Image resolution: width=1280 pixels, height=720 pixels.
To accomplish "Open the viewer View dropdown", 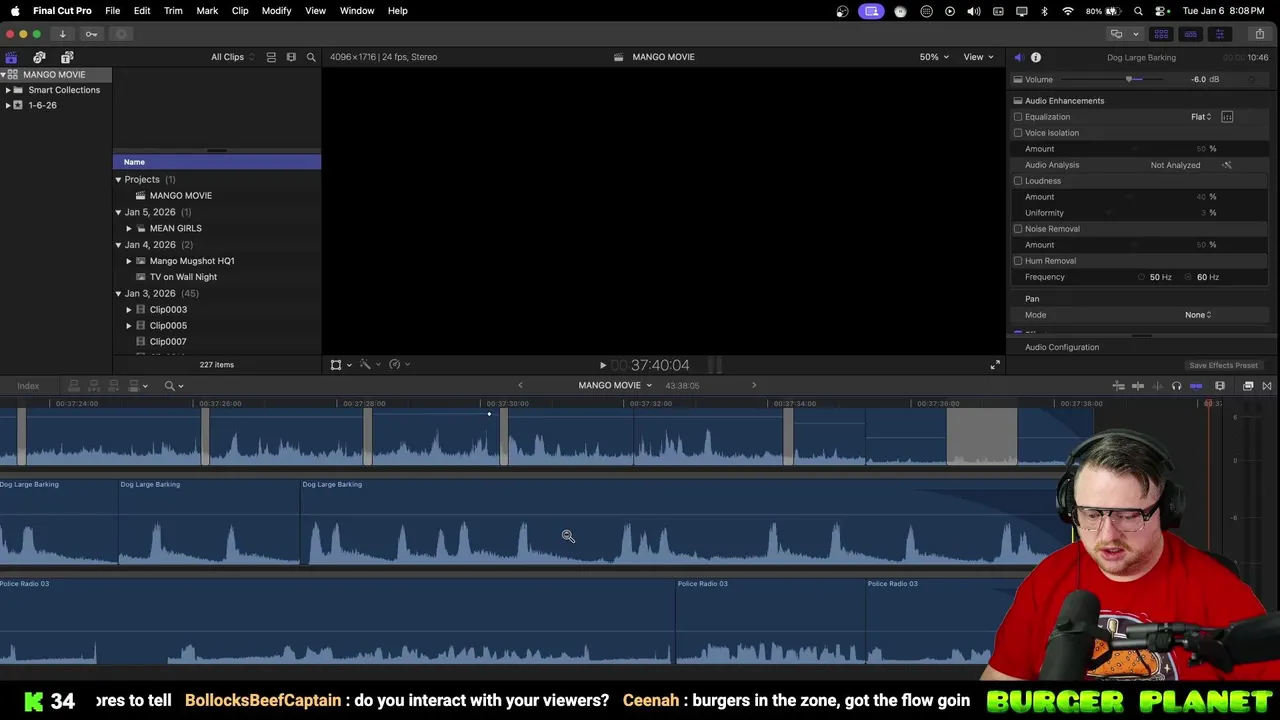I will coord(978,57).
